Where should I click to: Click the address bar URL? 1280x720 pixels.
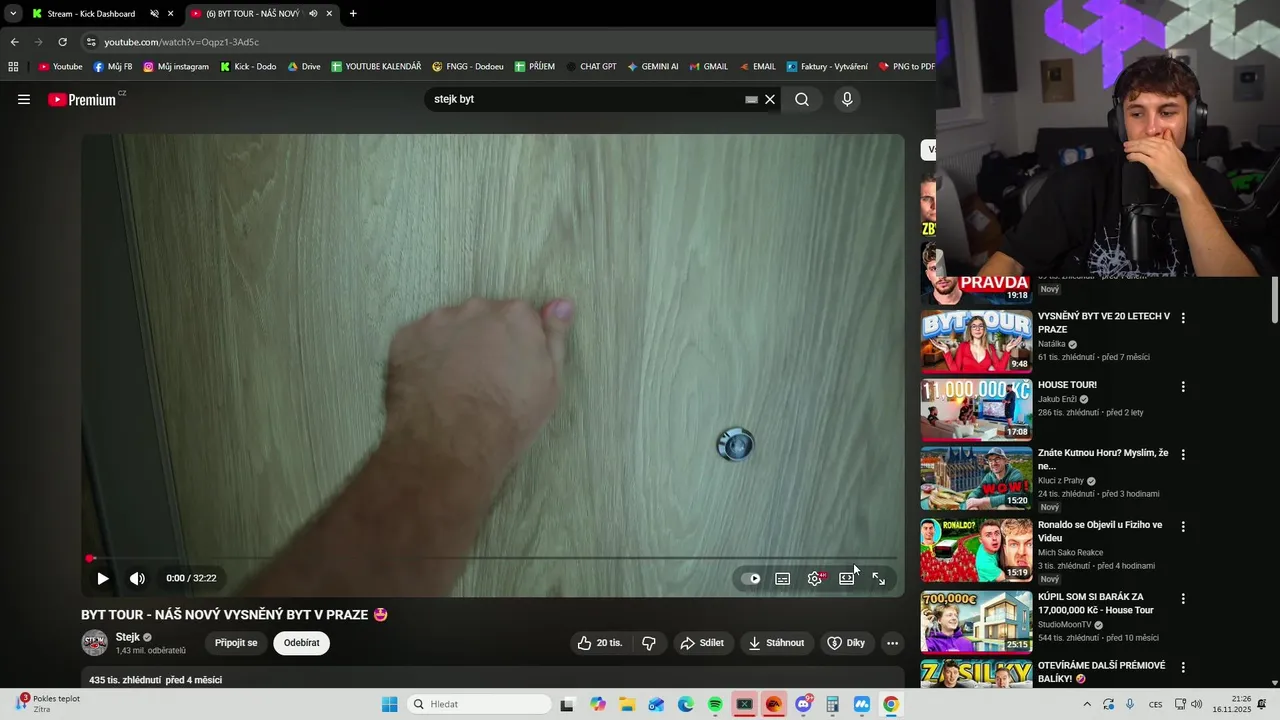[x=181, y=42]
